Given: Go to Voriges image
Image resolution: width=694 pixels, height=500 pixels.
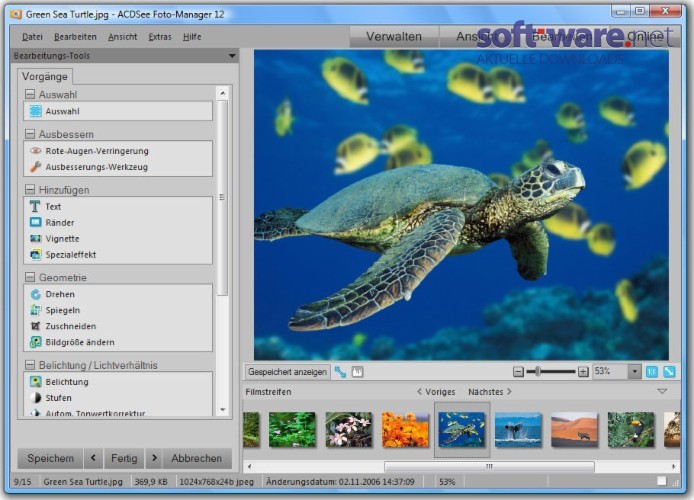Looking at the screenshot, I should pyautogui.click(x=436, y=392).
